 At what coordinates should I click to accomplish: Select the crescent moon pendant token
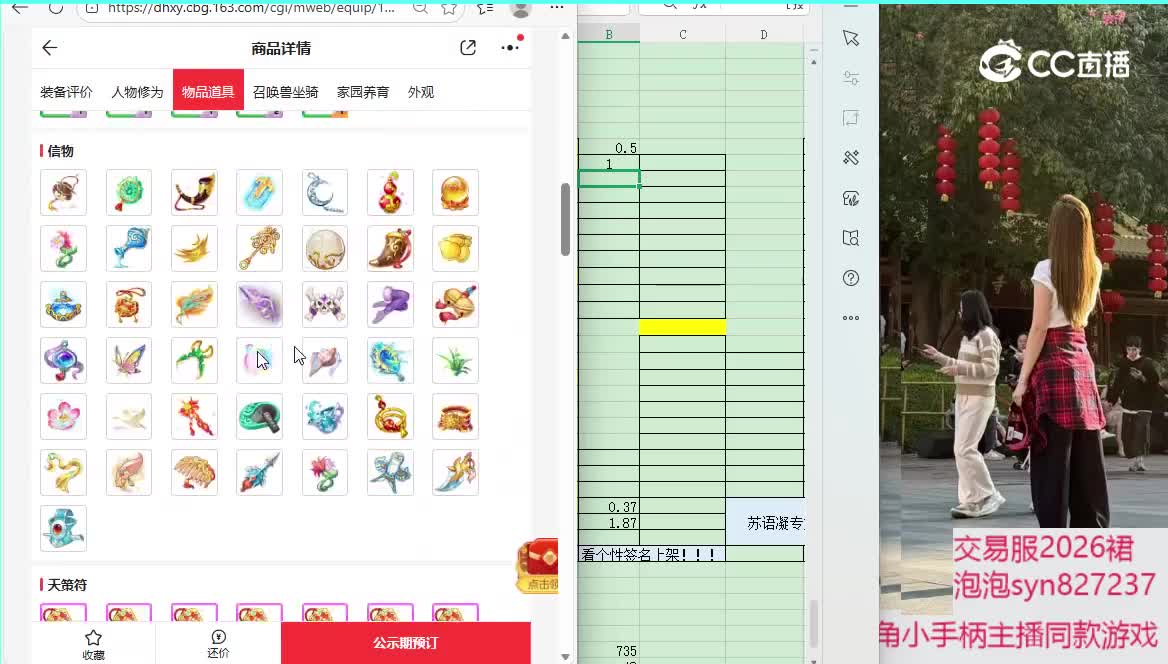325,193
